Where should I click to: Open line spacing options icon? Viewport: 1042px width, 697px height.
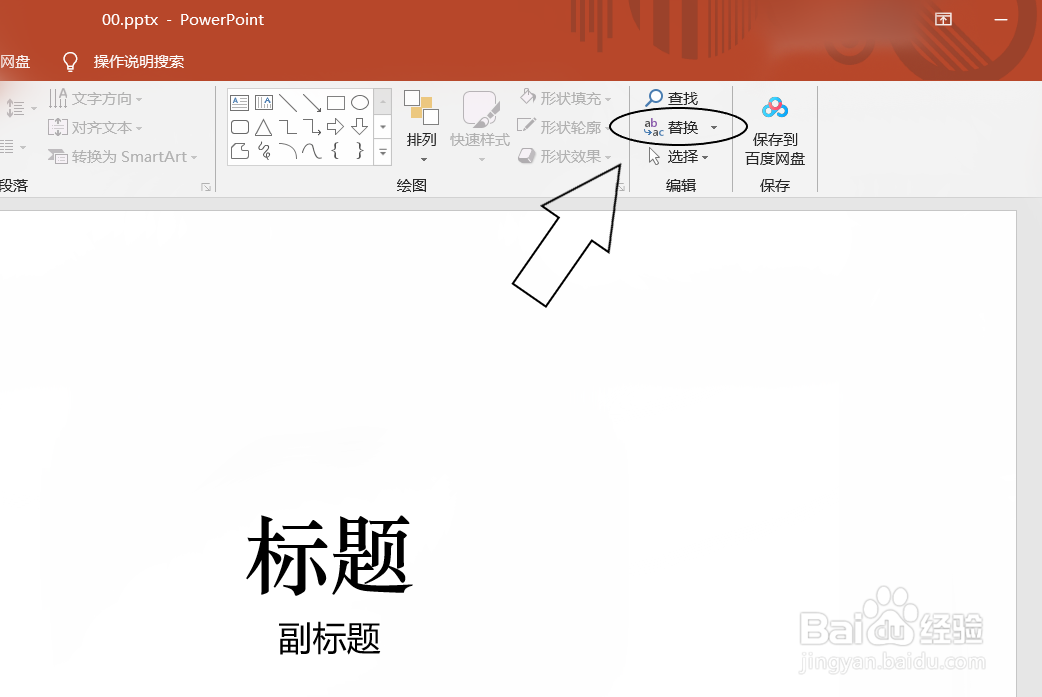tap(19, 108)
